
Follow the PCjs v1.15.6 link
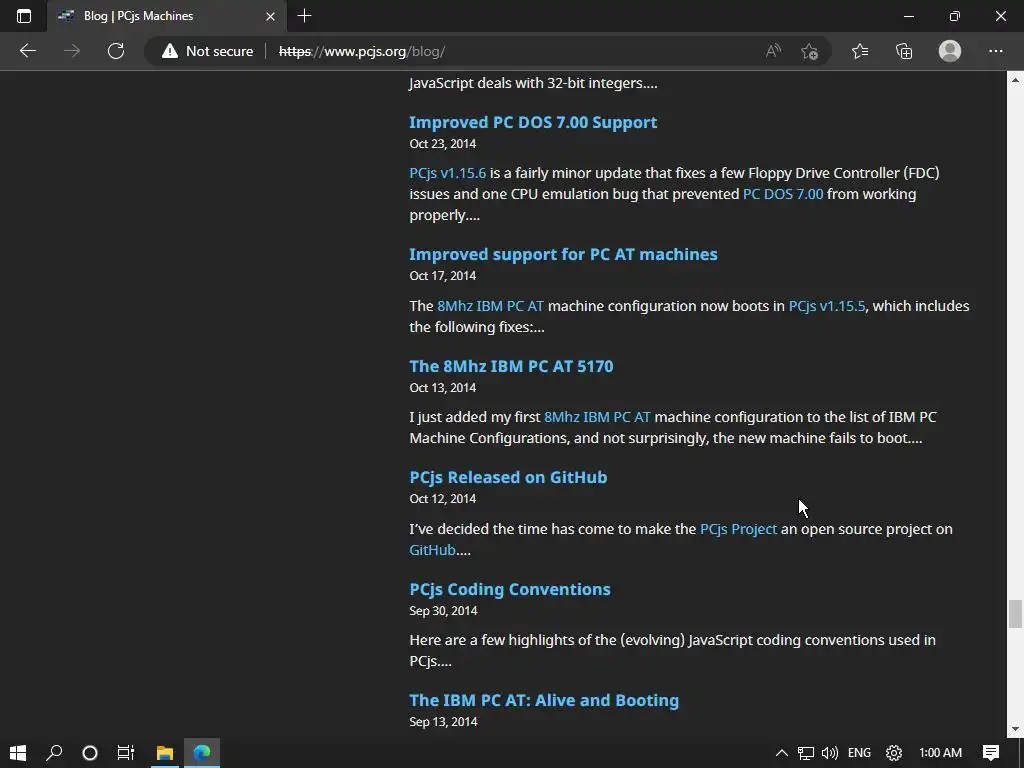coord(447,173)
